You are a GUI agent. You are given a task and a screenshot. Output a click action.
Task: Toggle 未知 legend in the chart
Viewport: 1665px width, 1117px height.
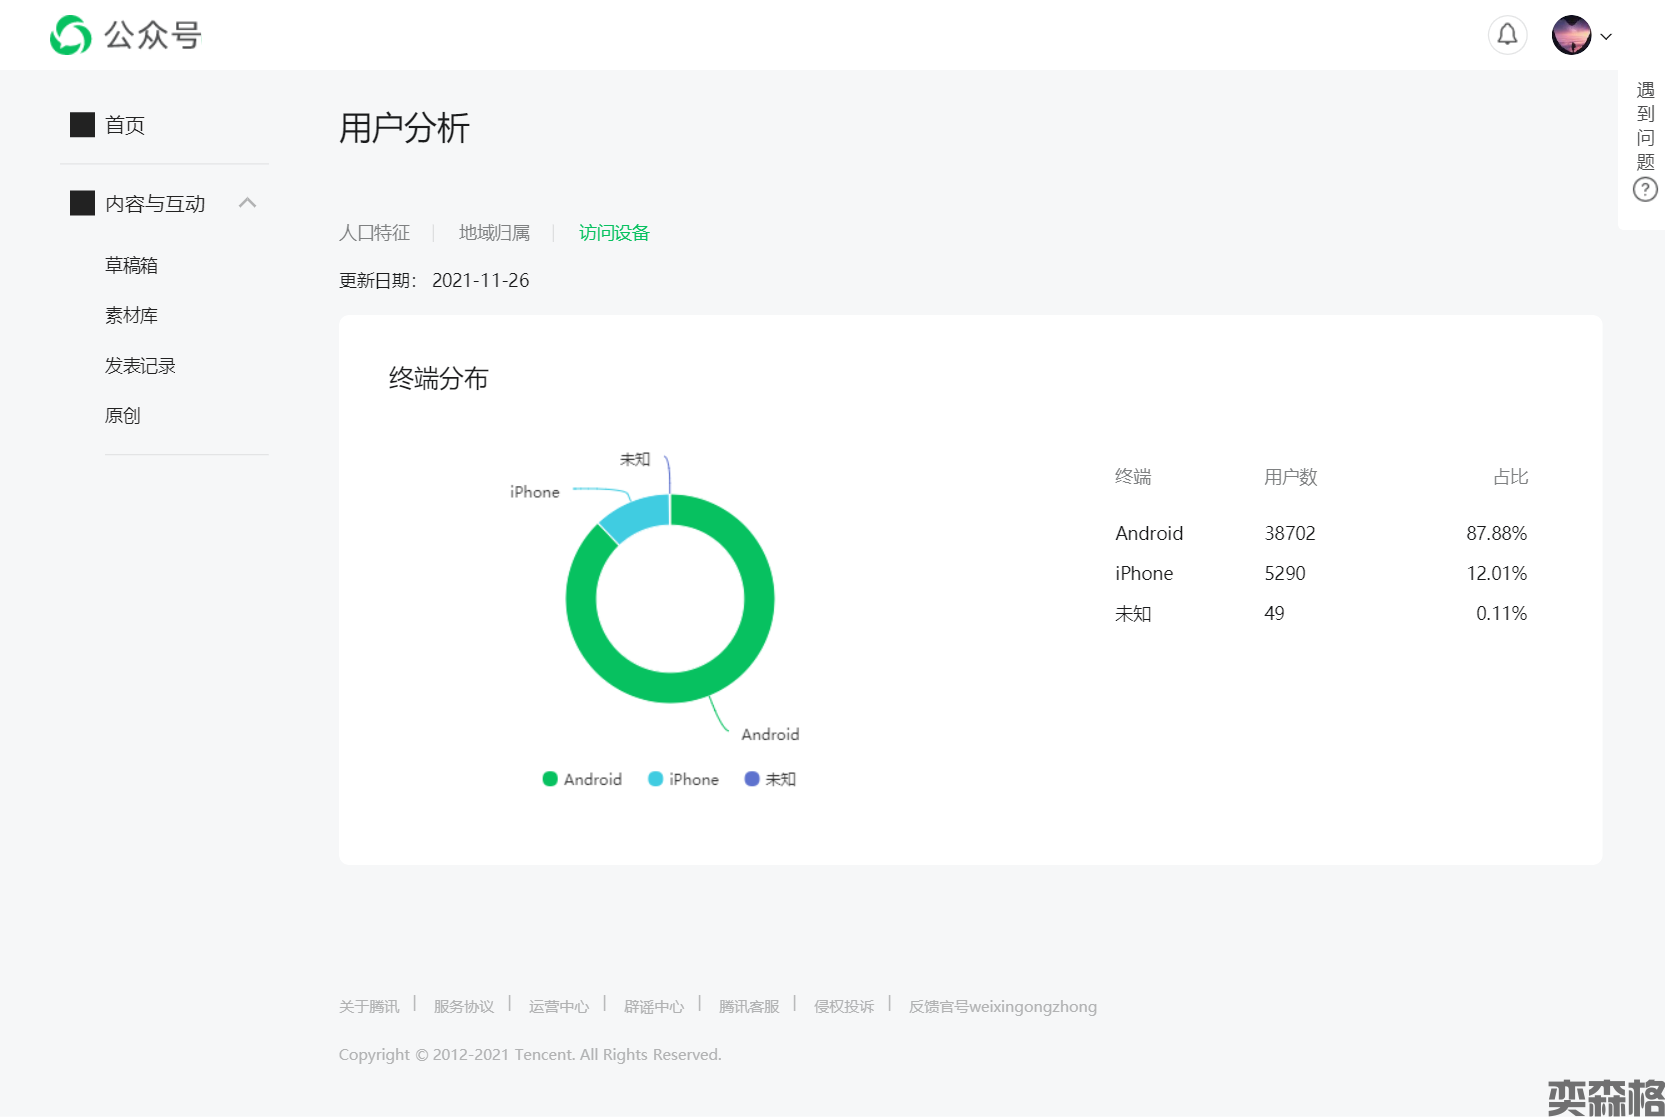770,779
